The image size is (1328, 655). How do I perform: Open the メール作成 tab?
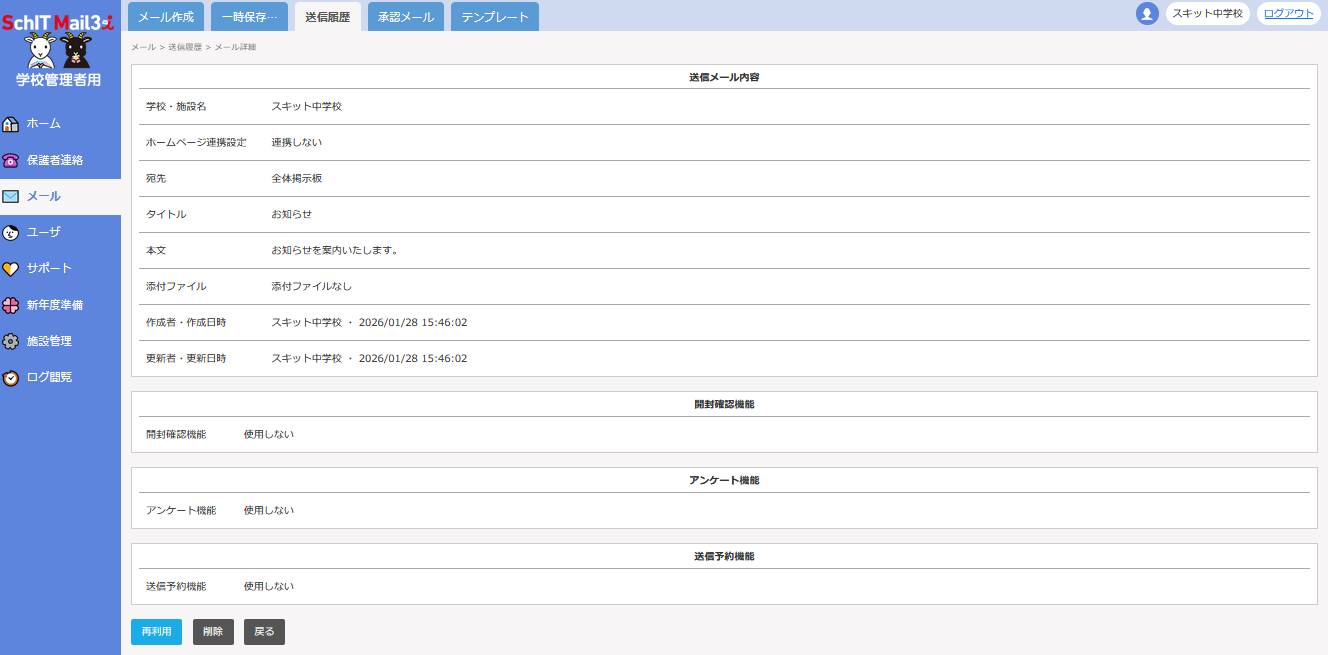(166, 17)
